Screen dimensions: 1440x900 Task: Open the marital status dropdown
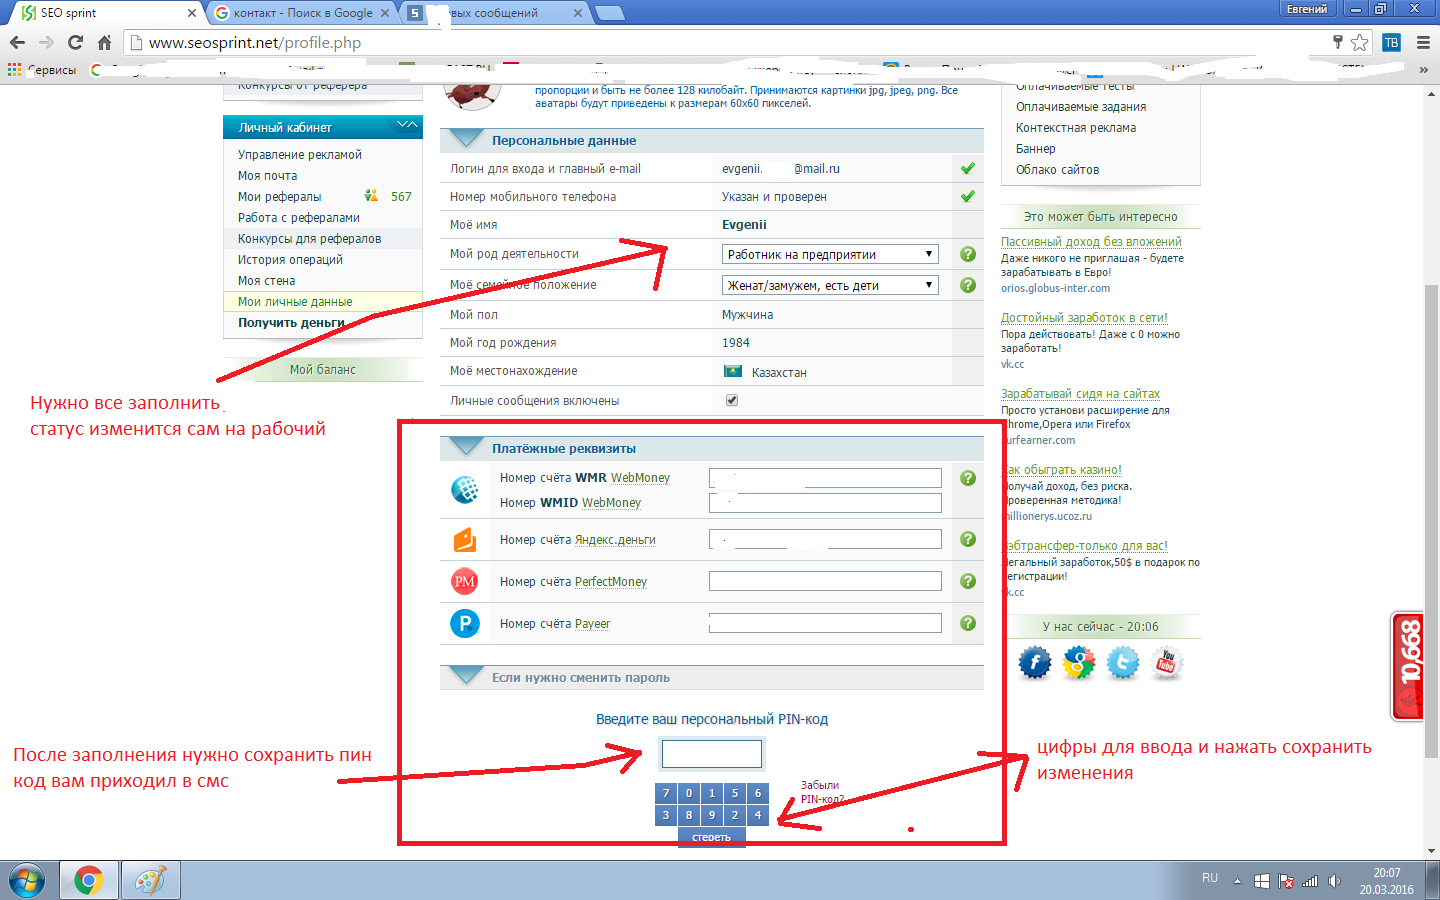click(x=830, y=285)
